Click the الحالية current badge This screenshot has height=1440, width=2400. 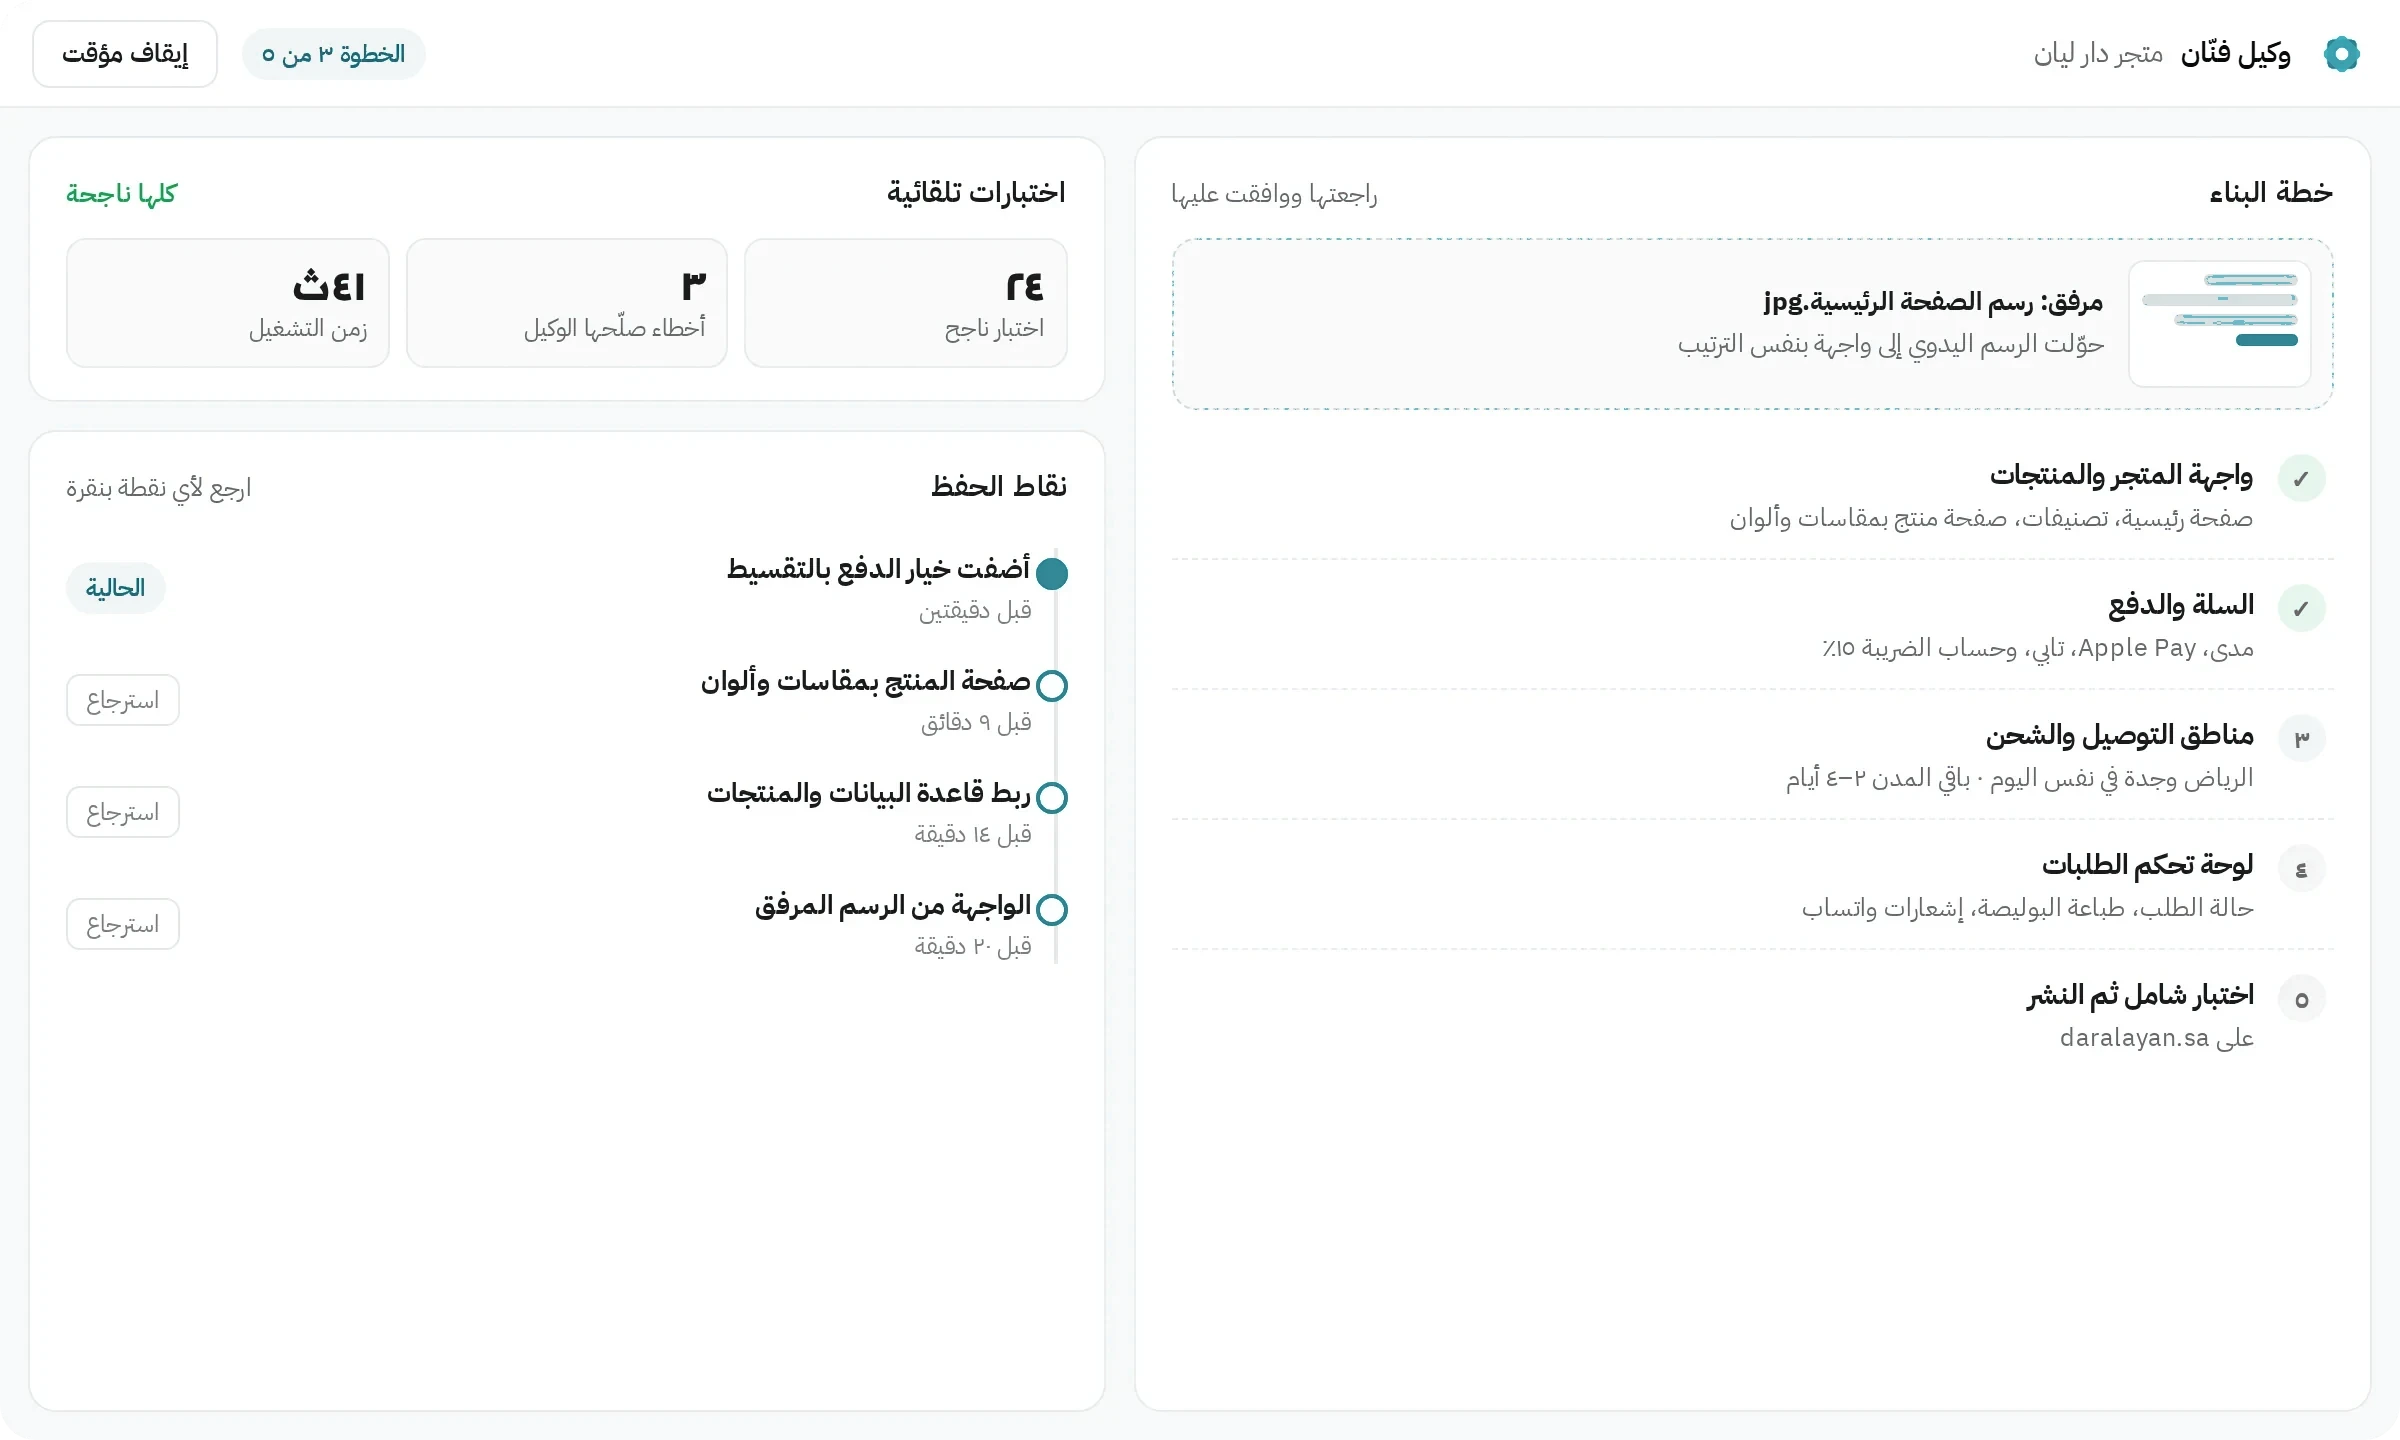click(x=116, y=588)
